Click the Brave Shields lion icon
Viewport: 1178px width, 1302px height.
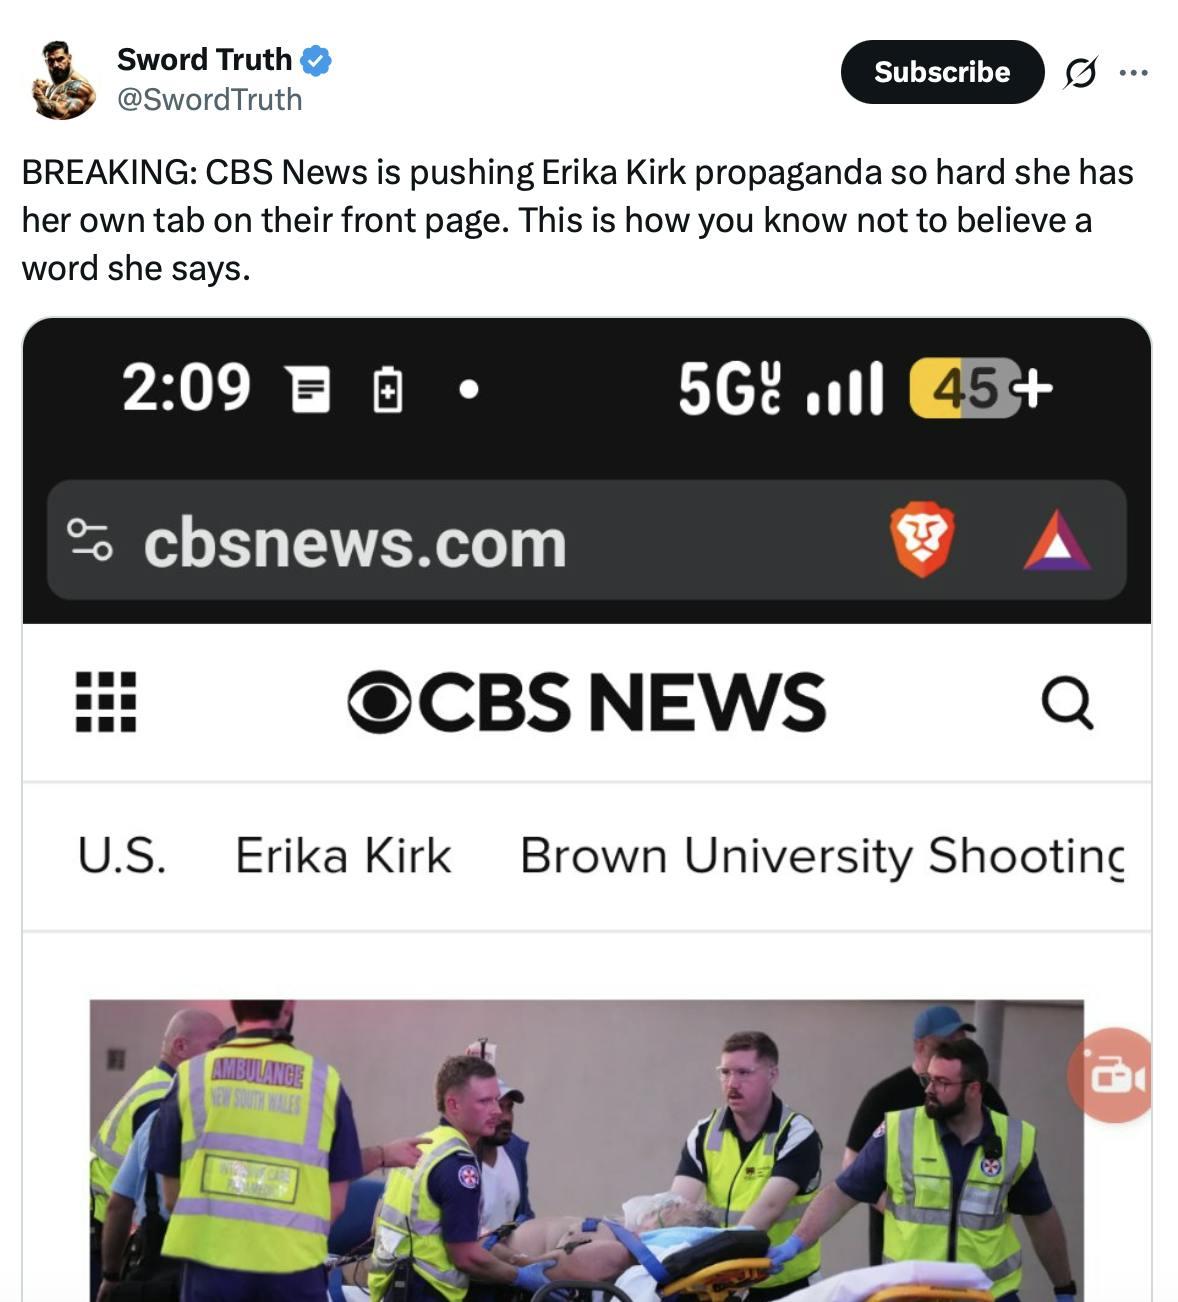pos(922,540)
